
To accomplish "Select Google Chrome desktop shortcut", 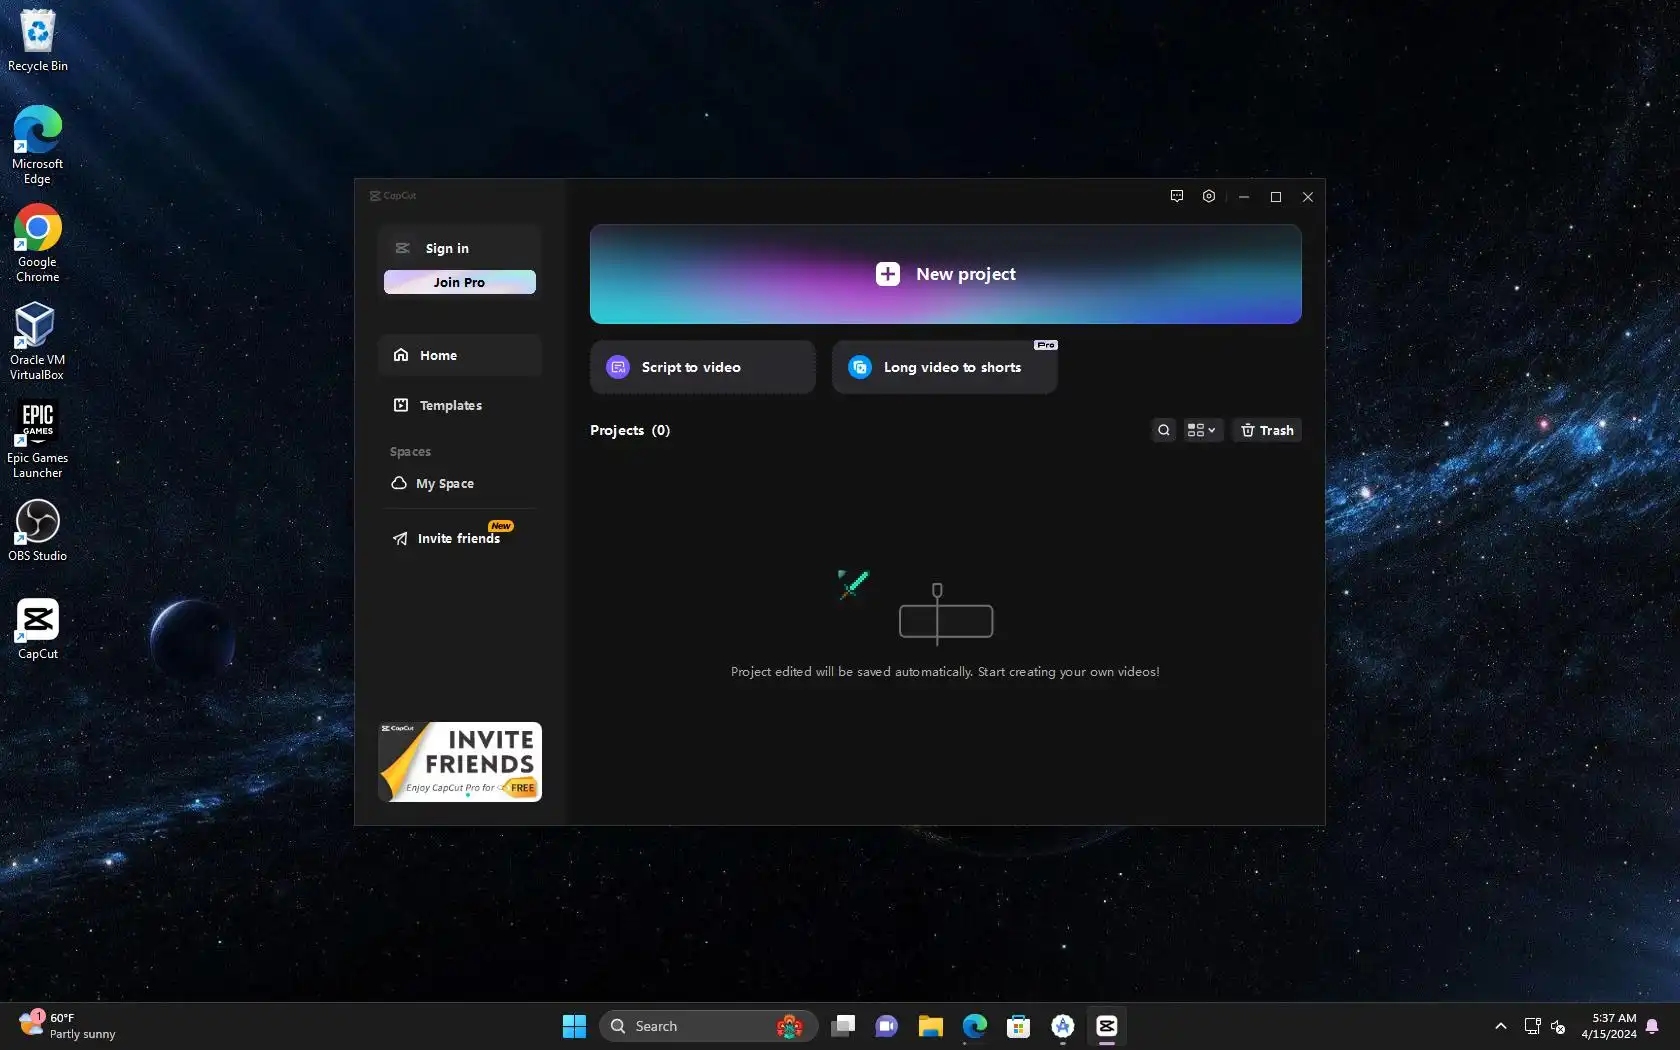I will pos(38,243).
